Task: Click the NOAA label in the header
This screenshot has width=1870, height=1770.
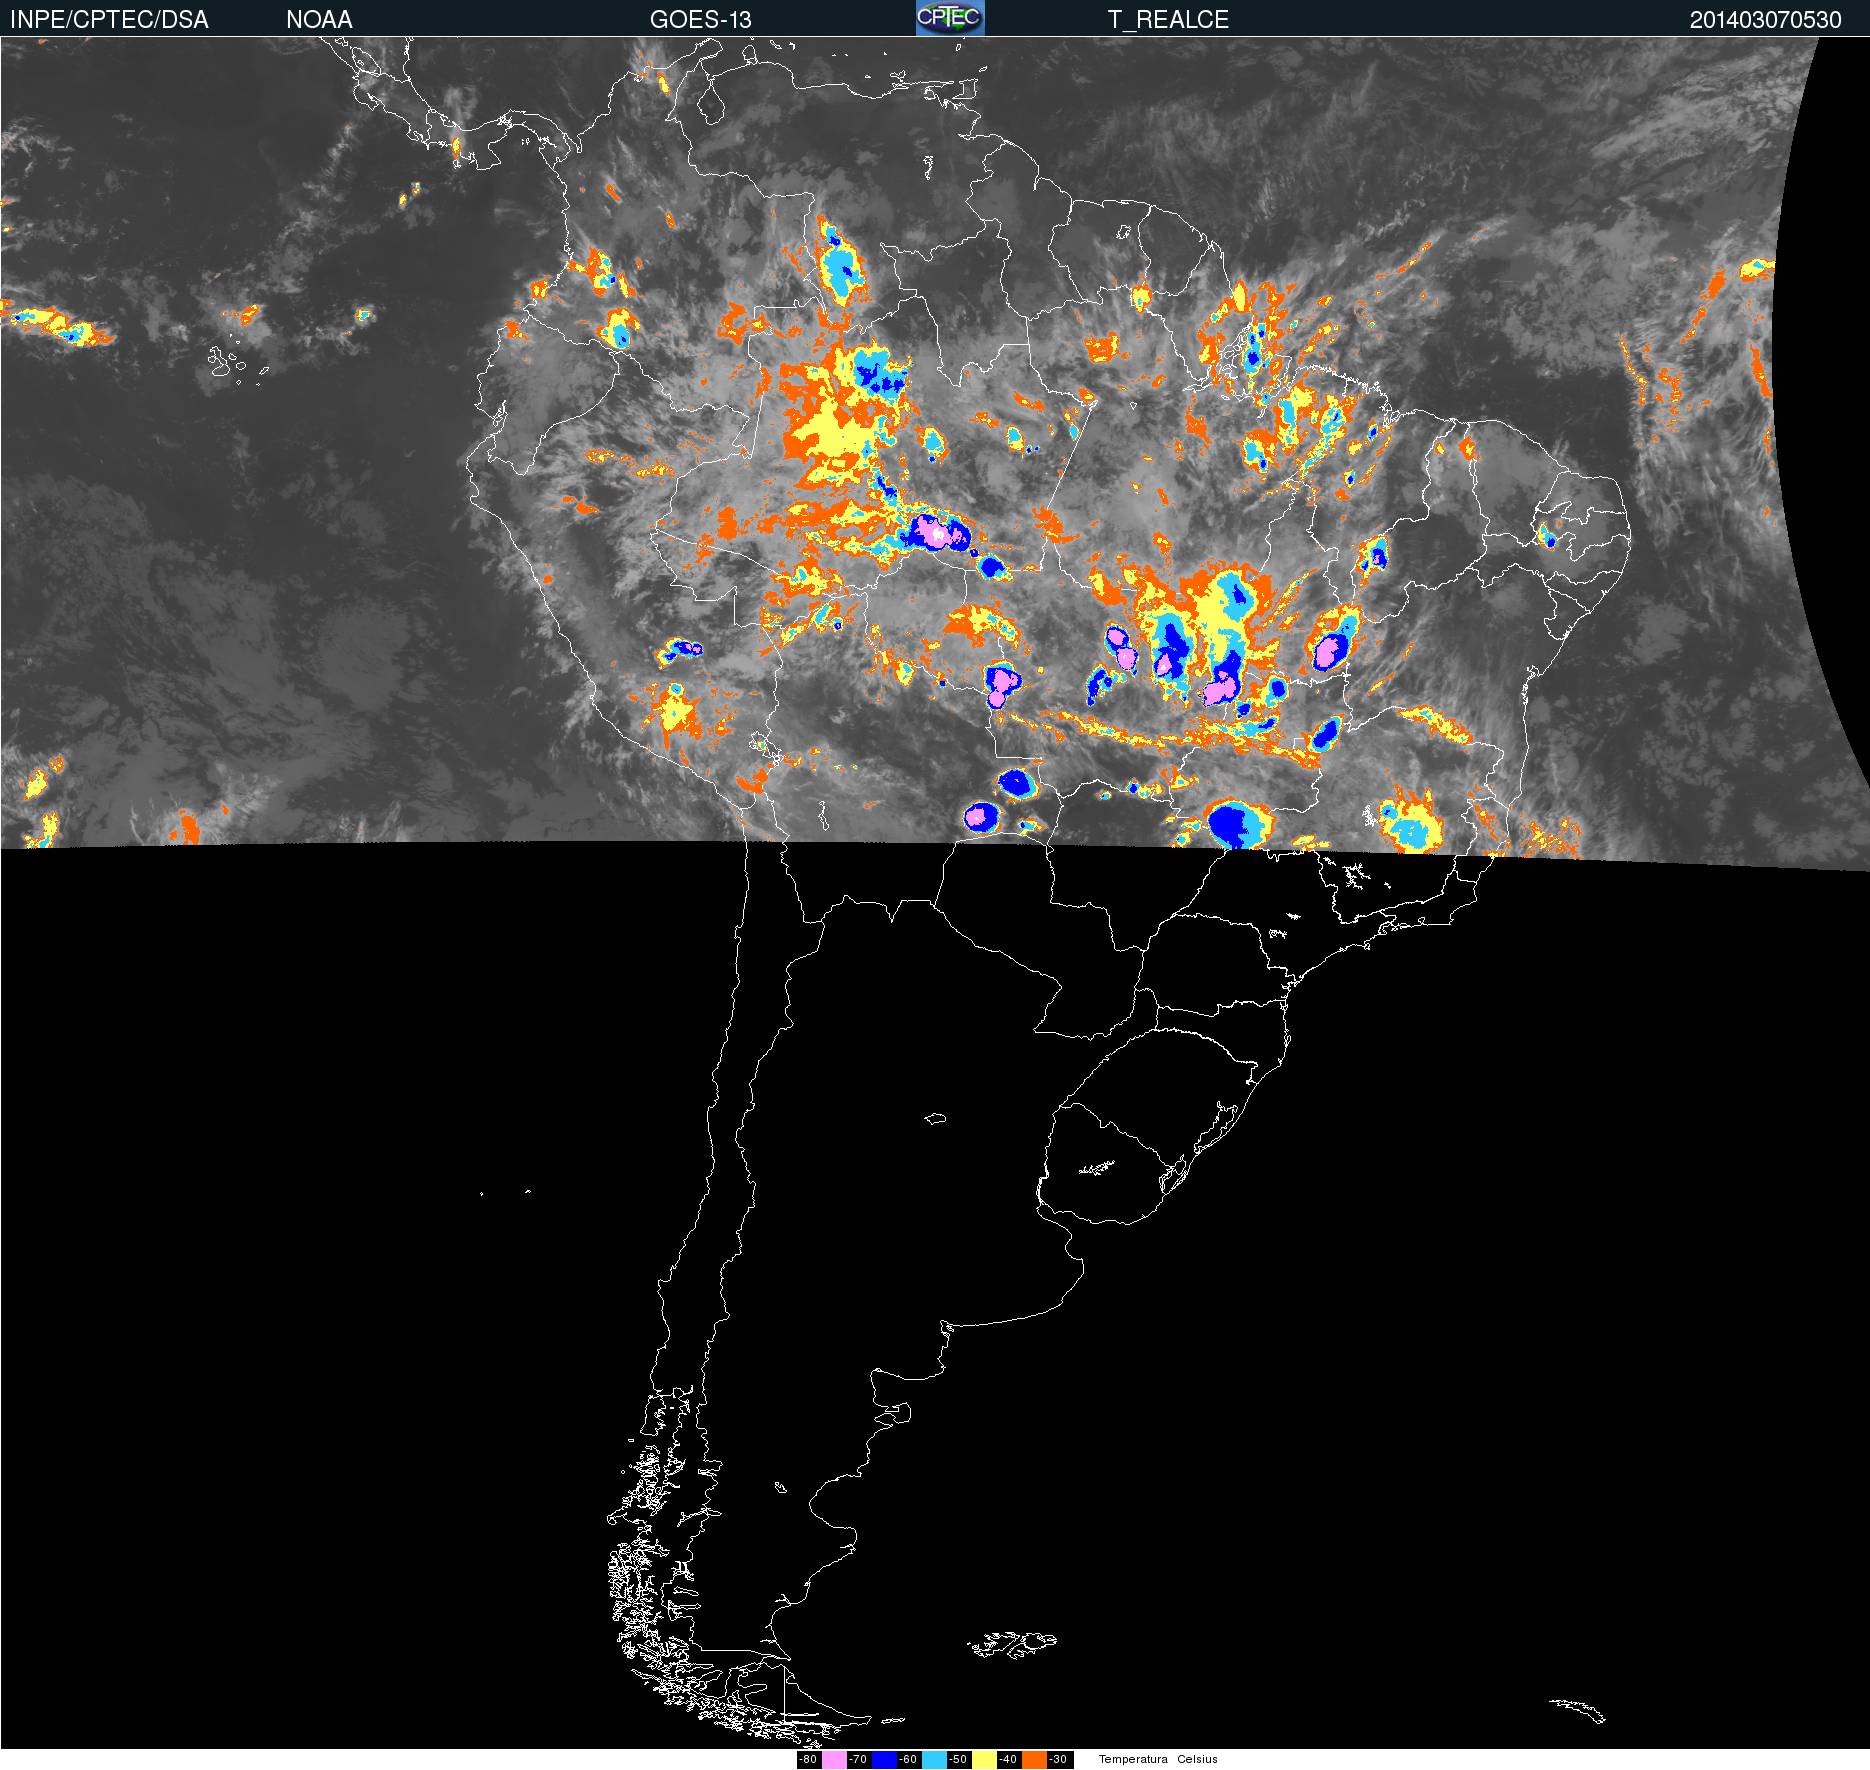Action: coord(319,20)
